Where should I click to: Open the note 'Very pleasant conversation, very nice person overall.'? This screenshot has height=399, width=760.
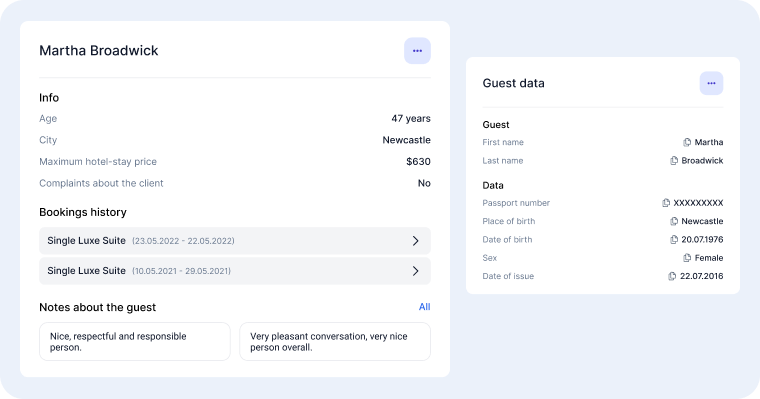pyautogui.click(x=335, y=342)
